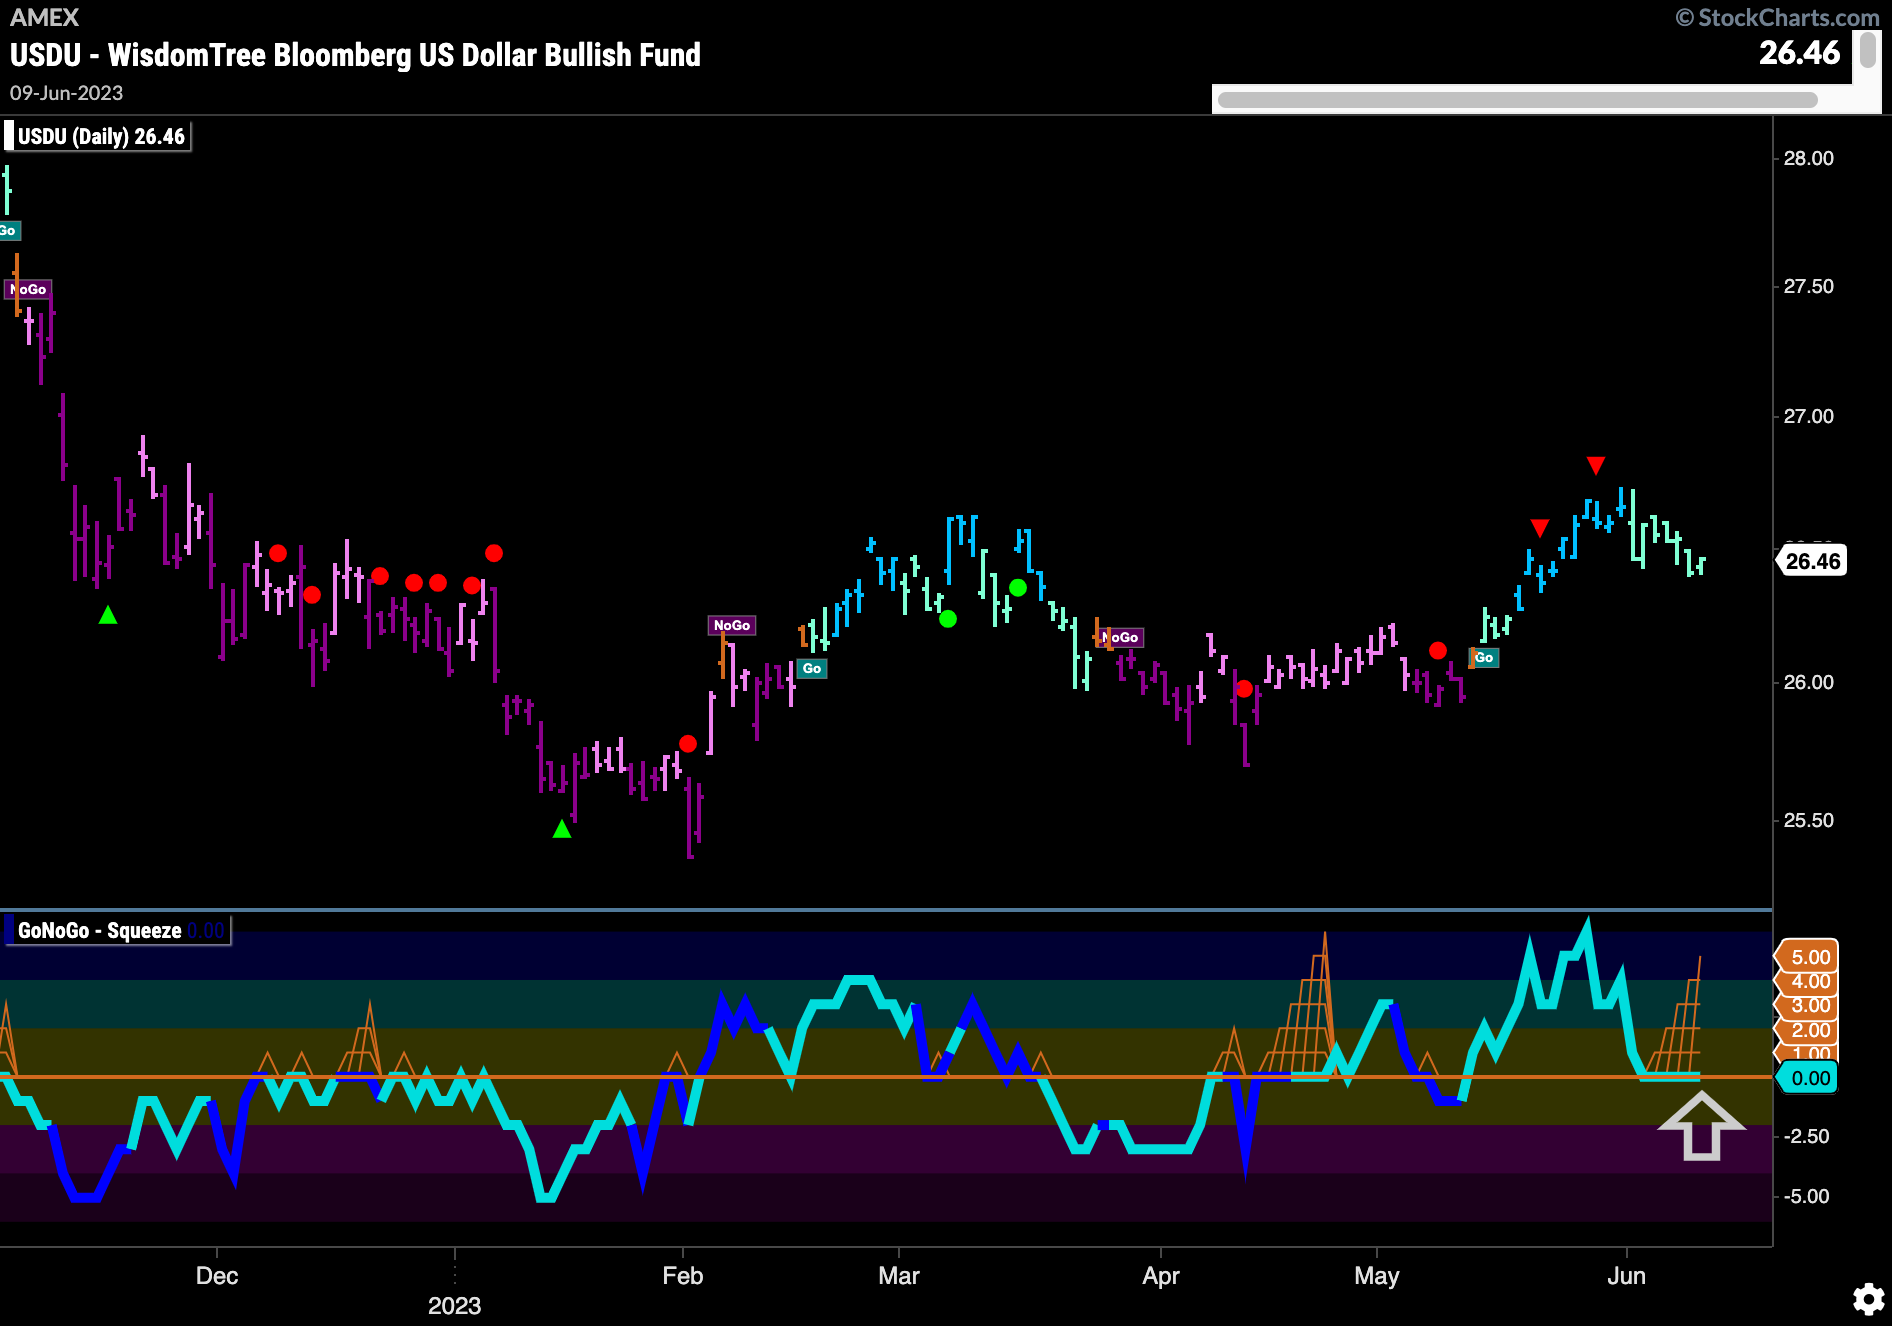
Task: Click the -2.50 oscillator axis label
Action: (x=1806, y=1136)
